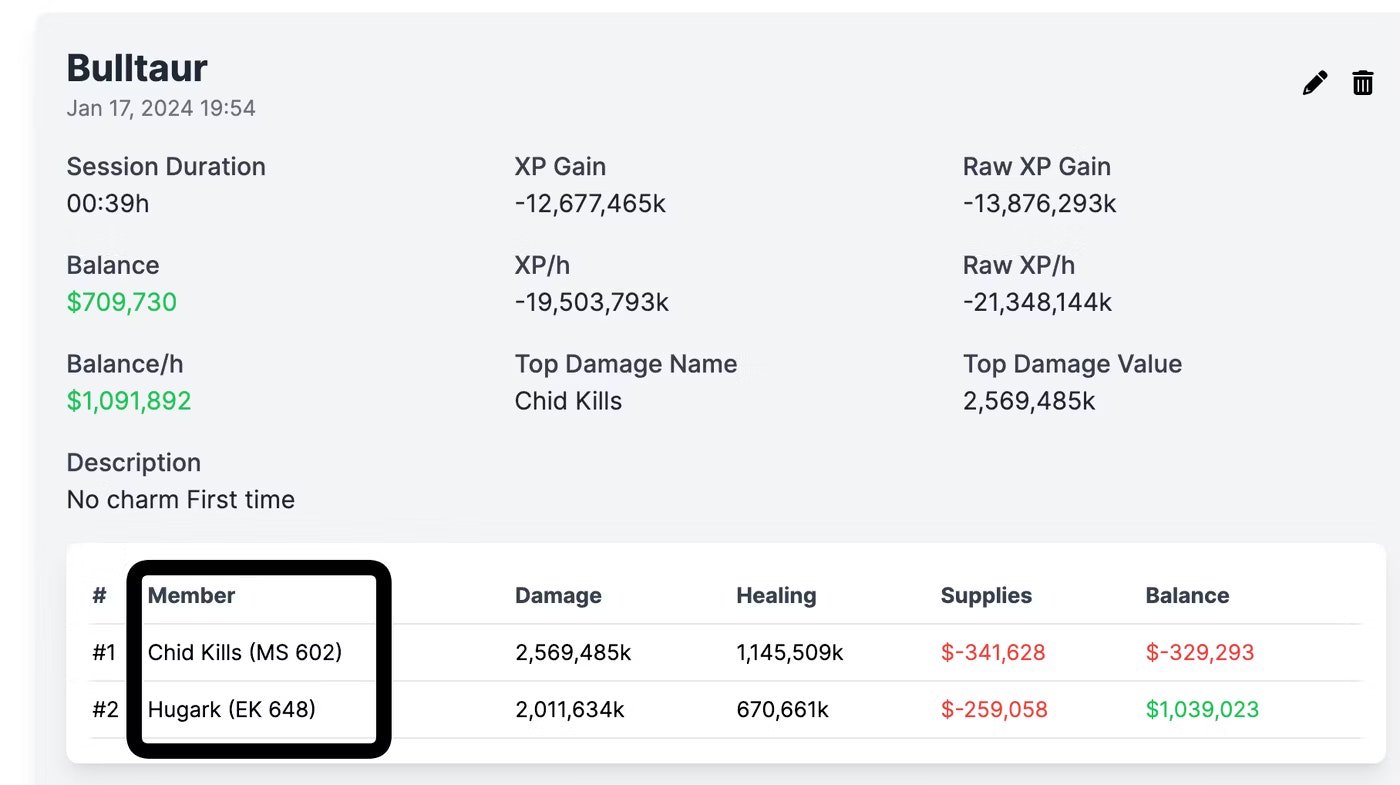Click Chid Kills' $-341,628 supplies cell

(993, 653)
